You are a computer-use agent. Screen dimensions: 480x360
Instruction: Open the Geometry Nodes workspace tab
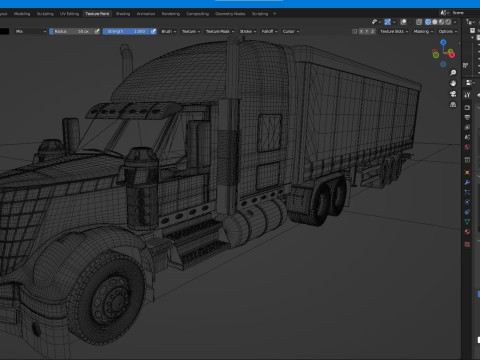pyautogui.click(x=230, y=14)
